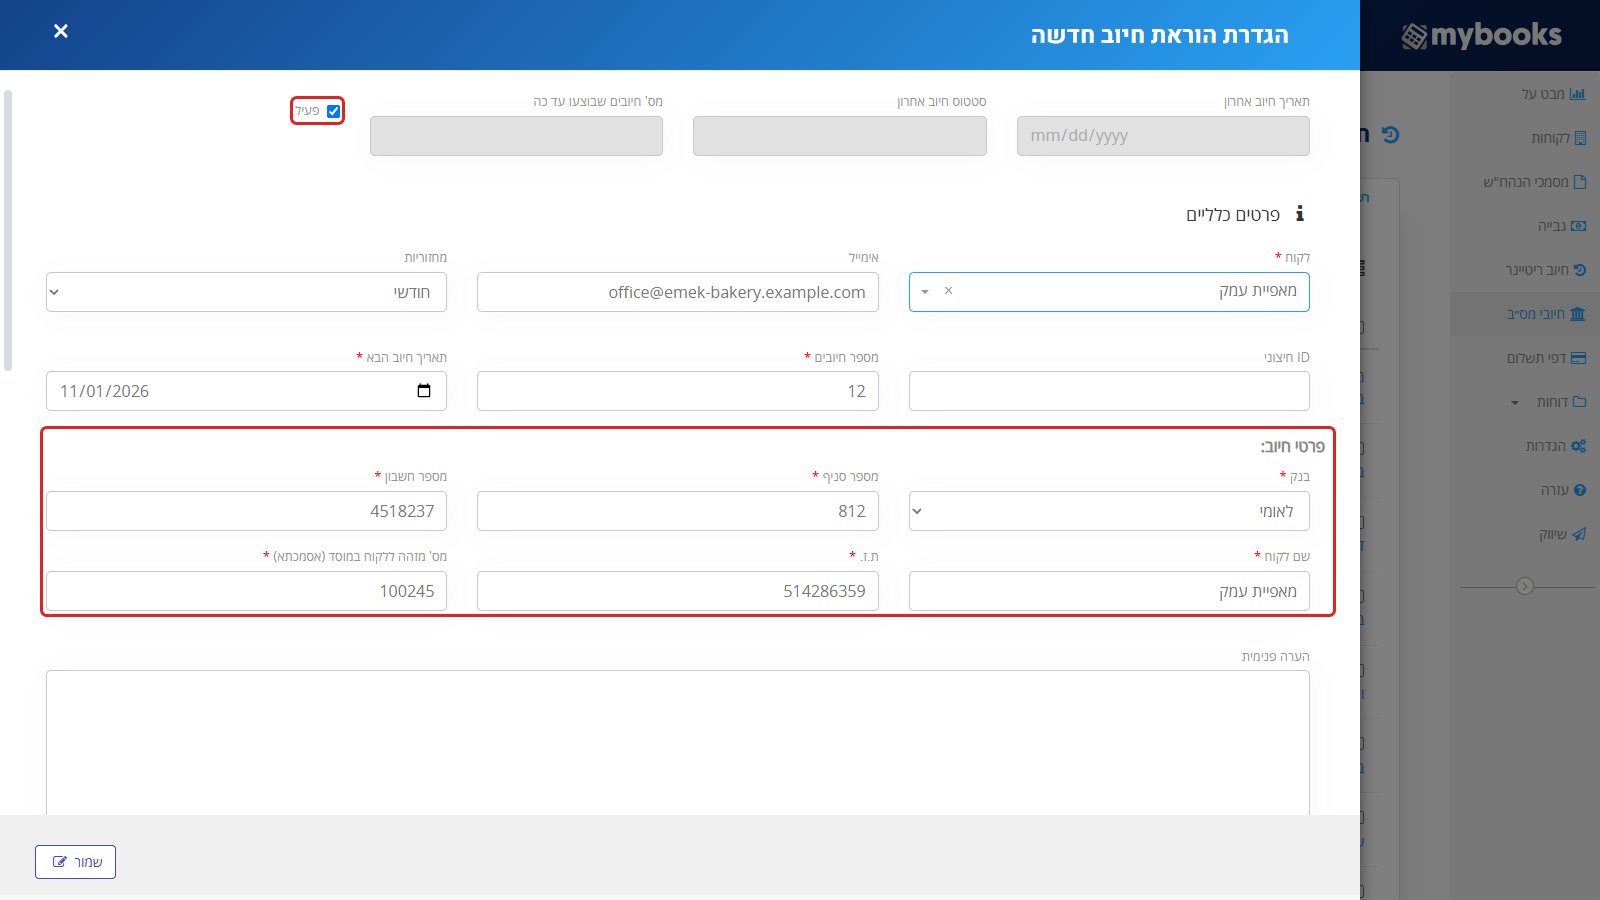Click the next charge date field

(x=246, y=391)
